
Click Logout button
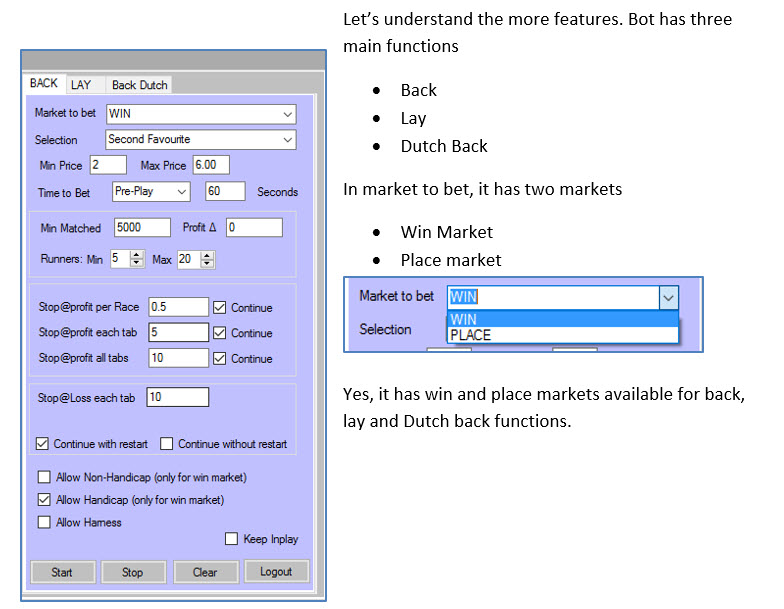[276, 572]
